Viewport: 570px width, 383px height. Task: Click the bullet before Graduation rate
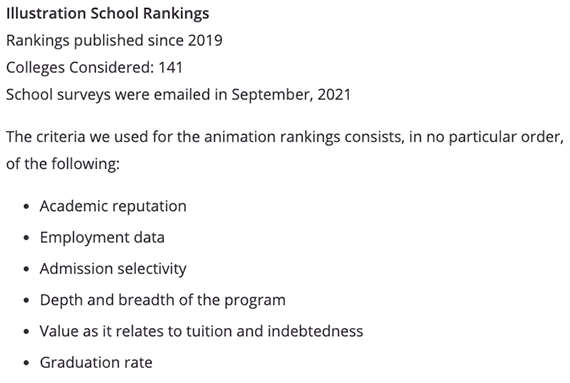click(x=26, y=363)
